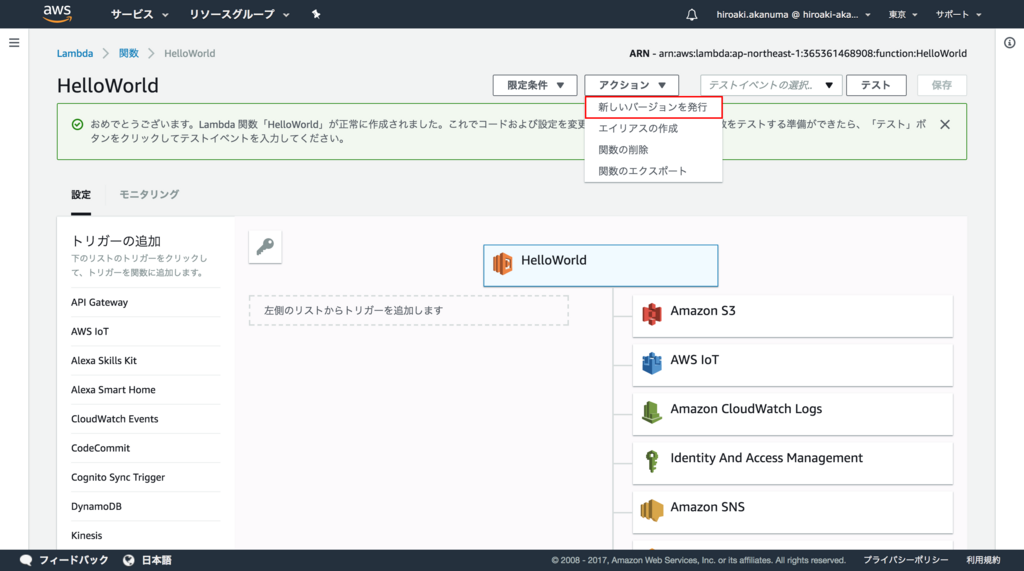This screenshot has height=571, width=1024.
Task: Click the 日本語 language link
Action: (157, 560)
